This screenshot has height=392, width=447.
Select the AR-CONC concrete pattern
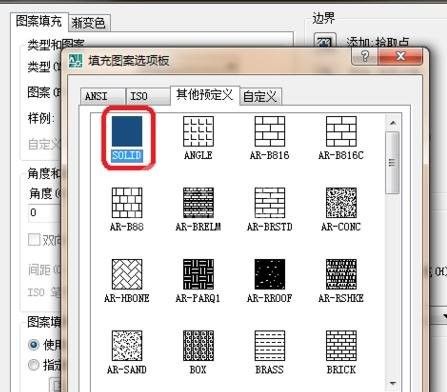point(341,203)
